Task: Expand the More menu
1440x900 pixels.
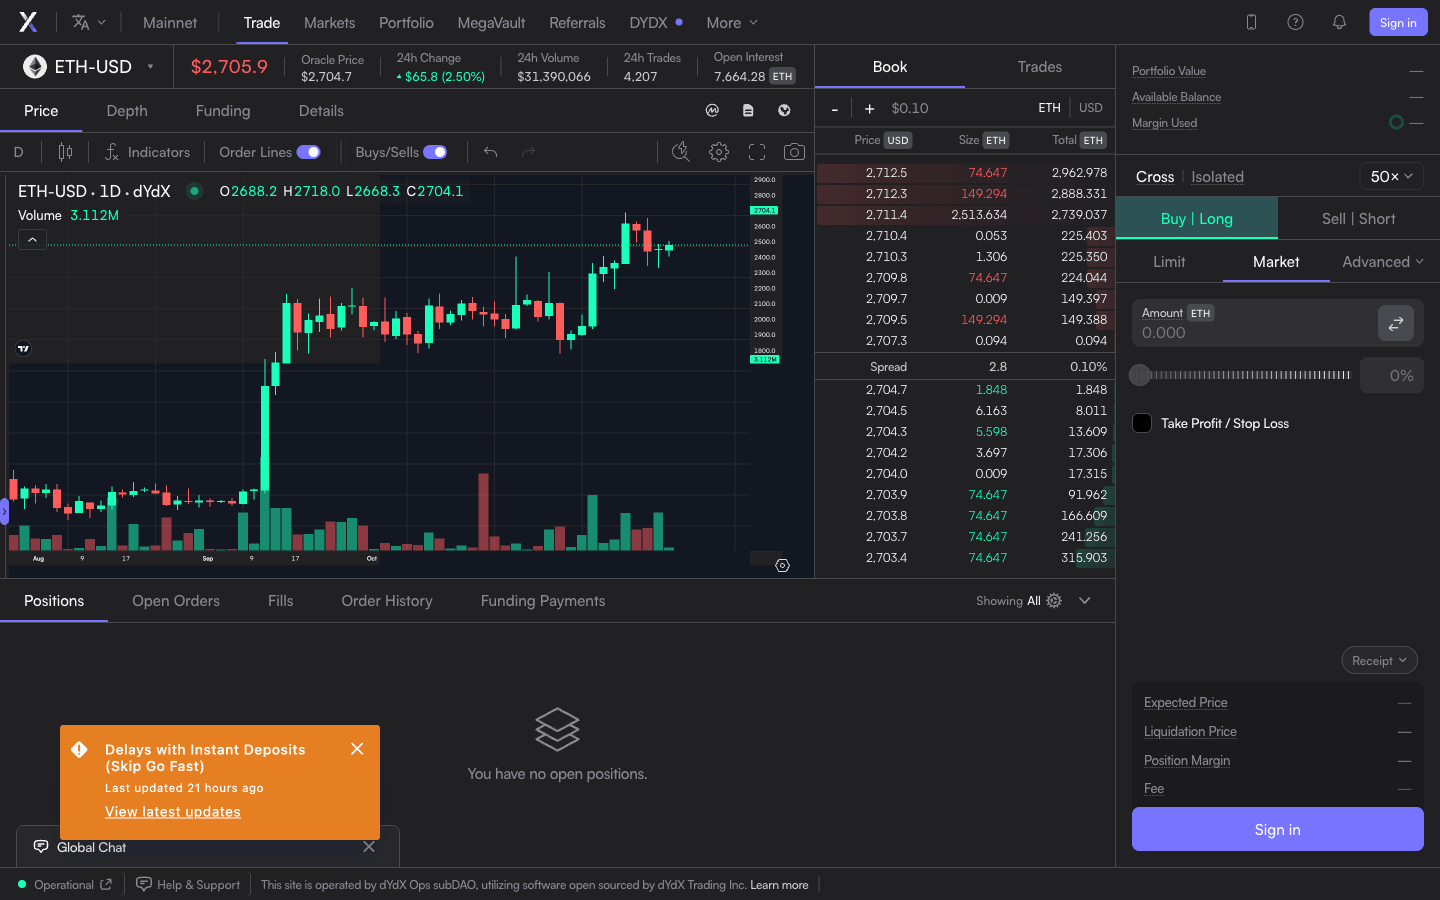Action: coord(732,22)
